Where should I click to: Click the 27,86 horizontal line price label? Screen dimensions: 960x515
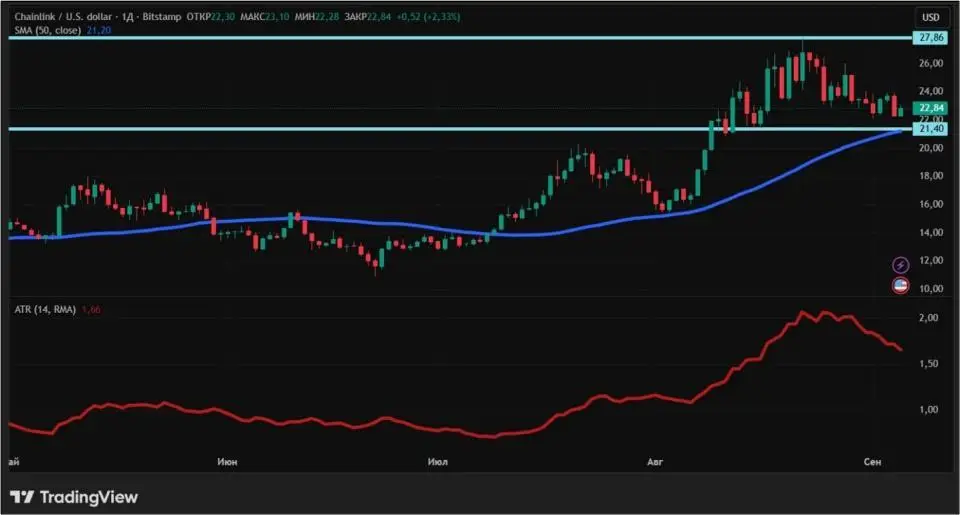[930, 37]
